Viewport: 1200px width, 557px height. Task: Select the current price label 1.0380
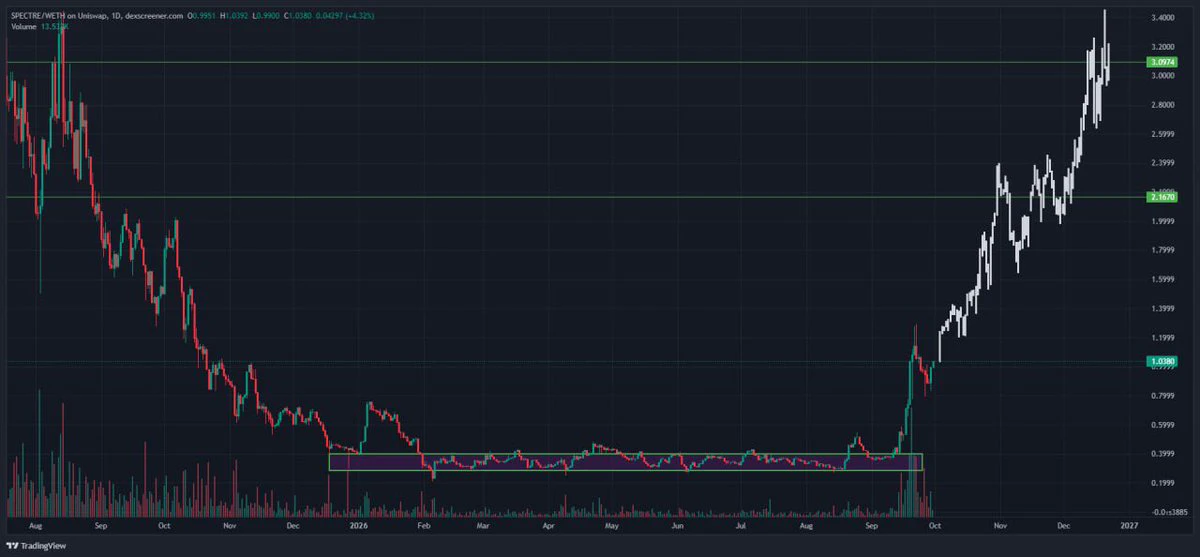[x=1163, y=361]
